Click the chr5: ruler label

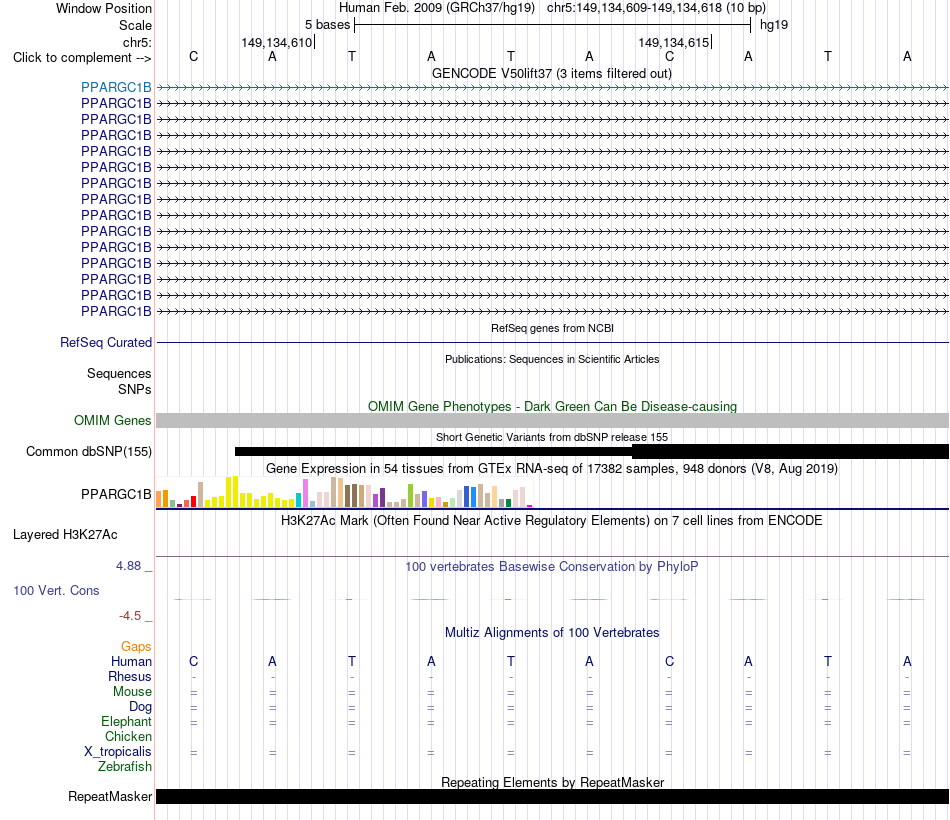137,42
